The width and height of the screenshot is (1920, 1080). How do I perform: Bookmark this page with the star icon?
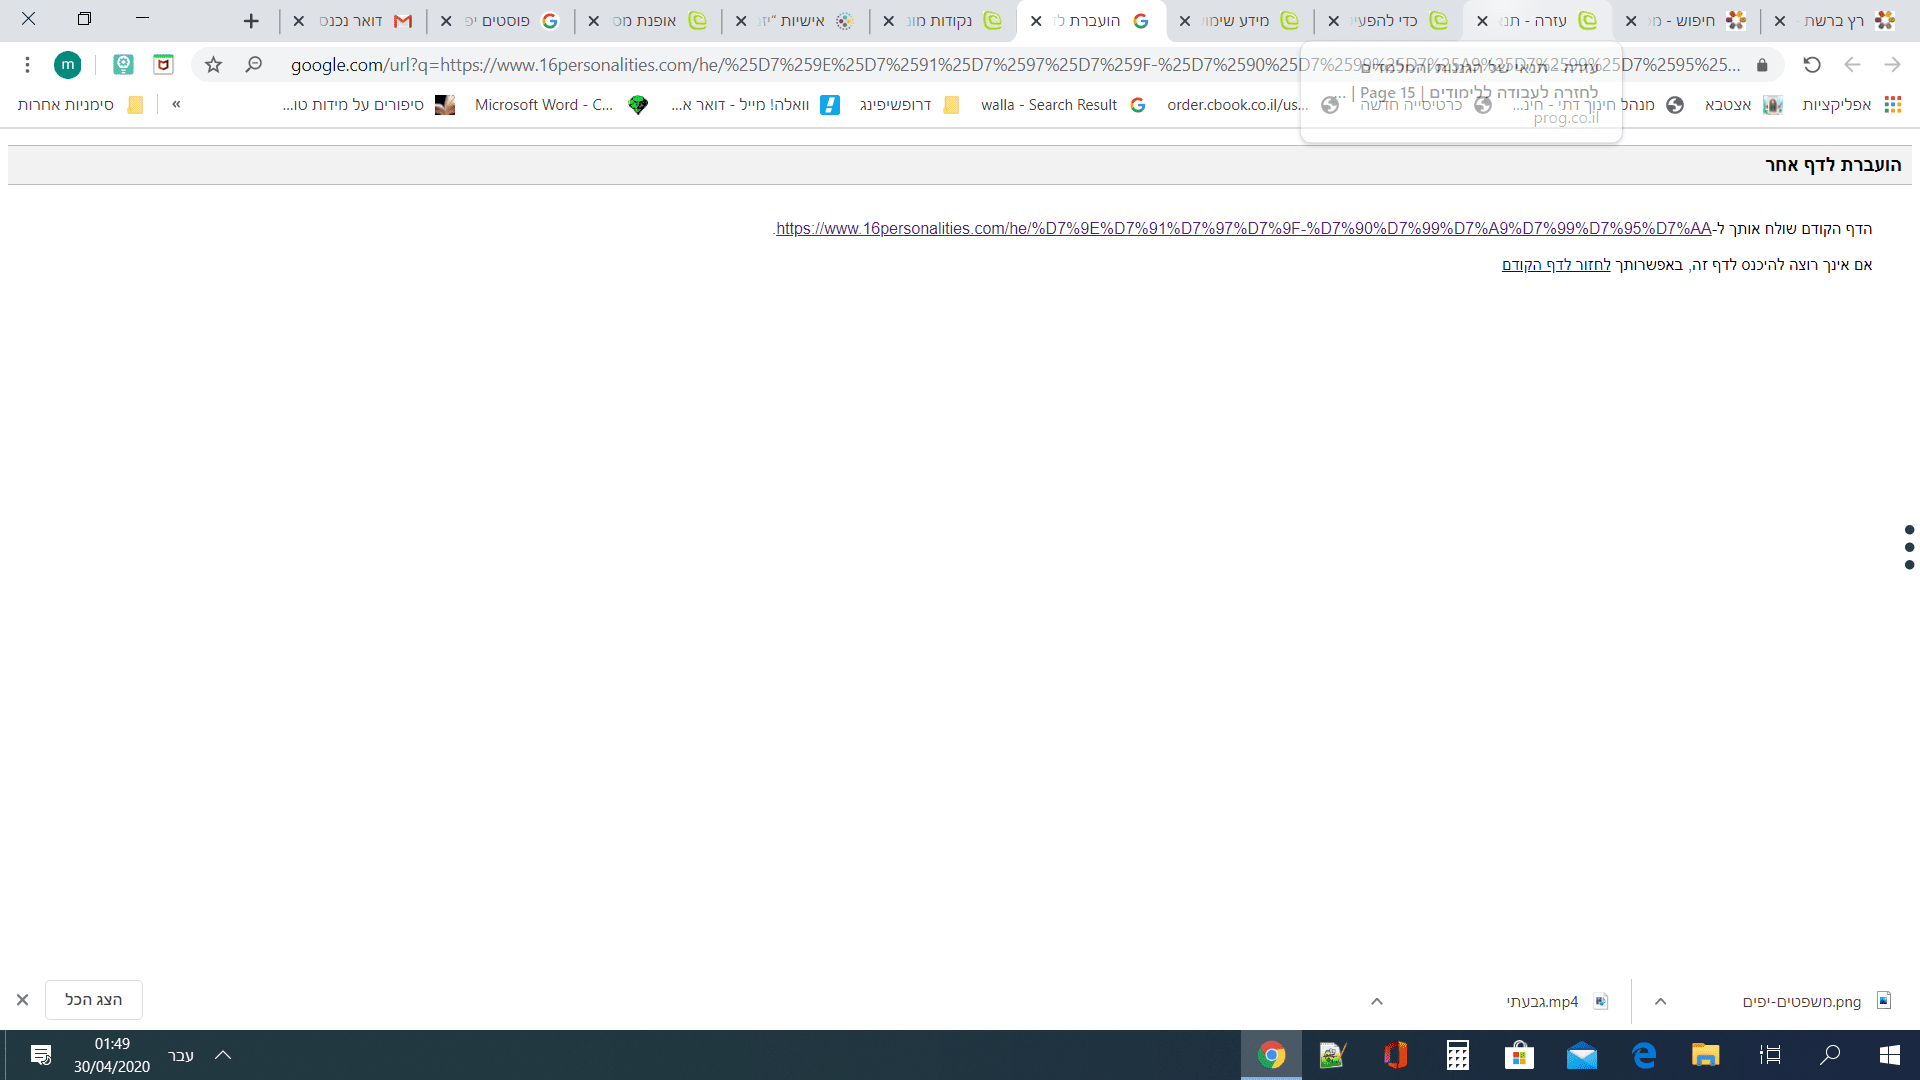coord(212,65)
